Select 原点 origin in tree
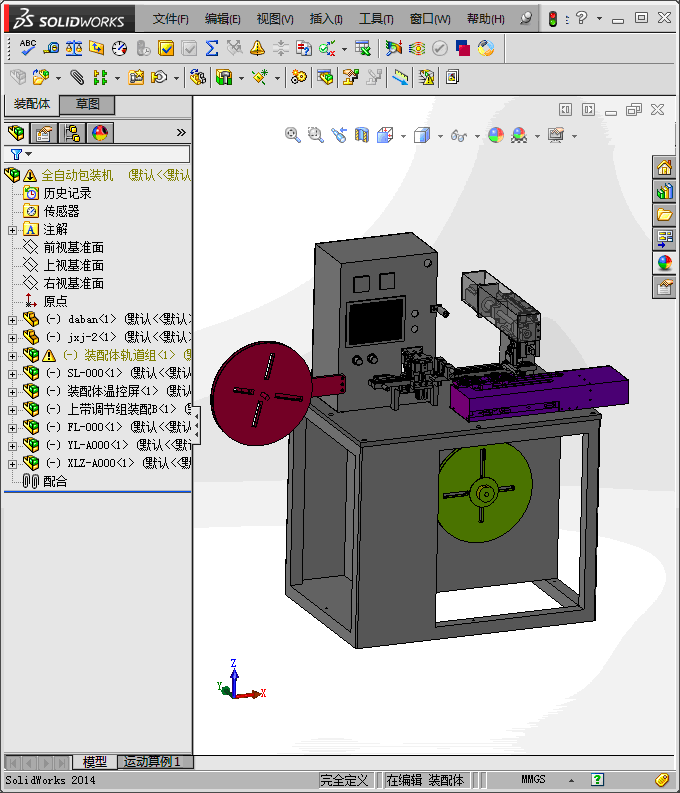Viewport: 680px width, 793px height. click(x=56, y=301)
